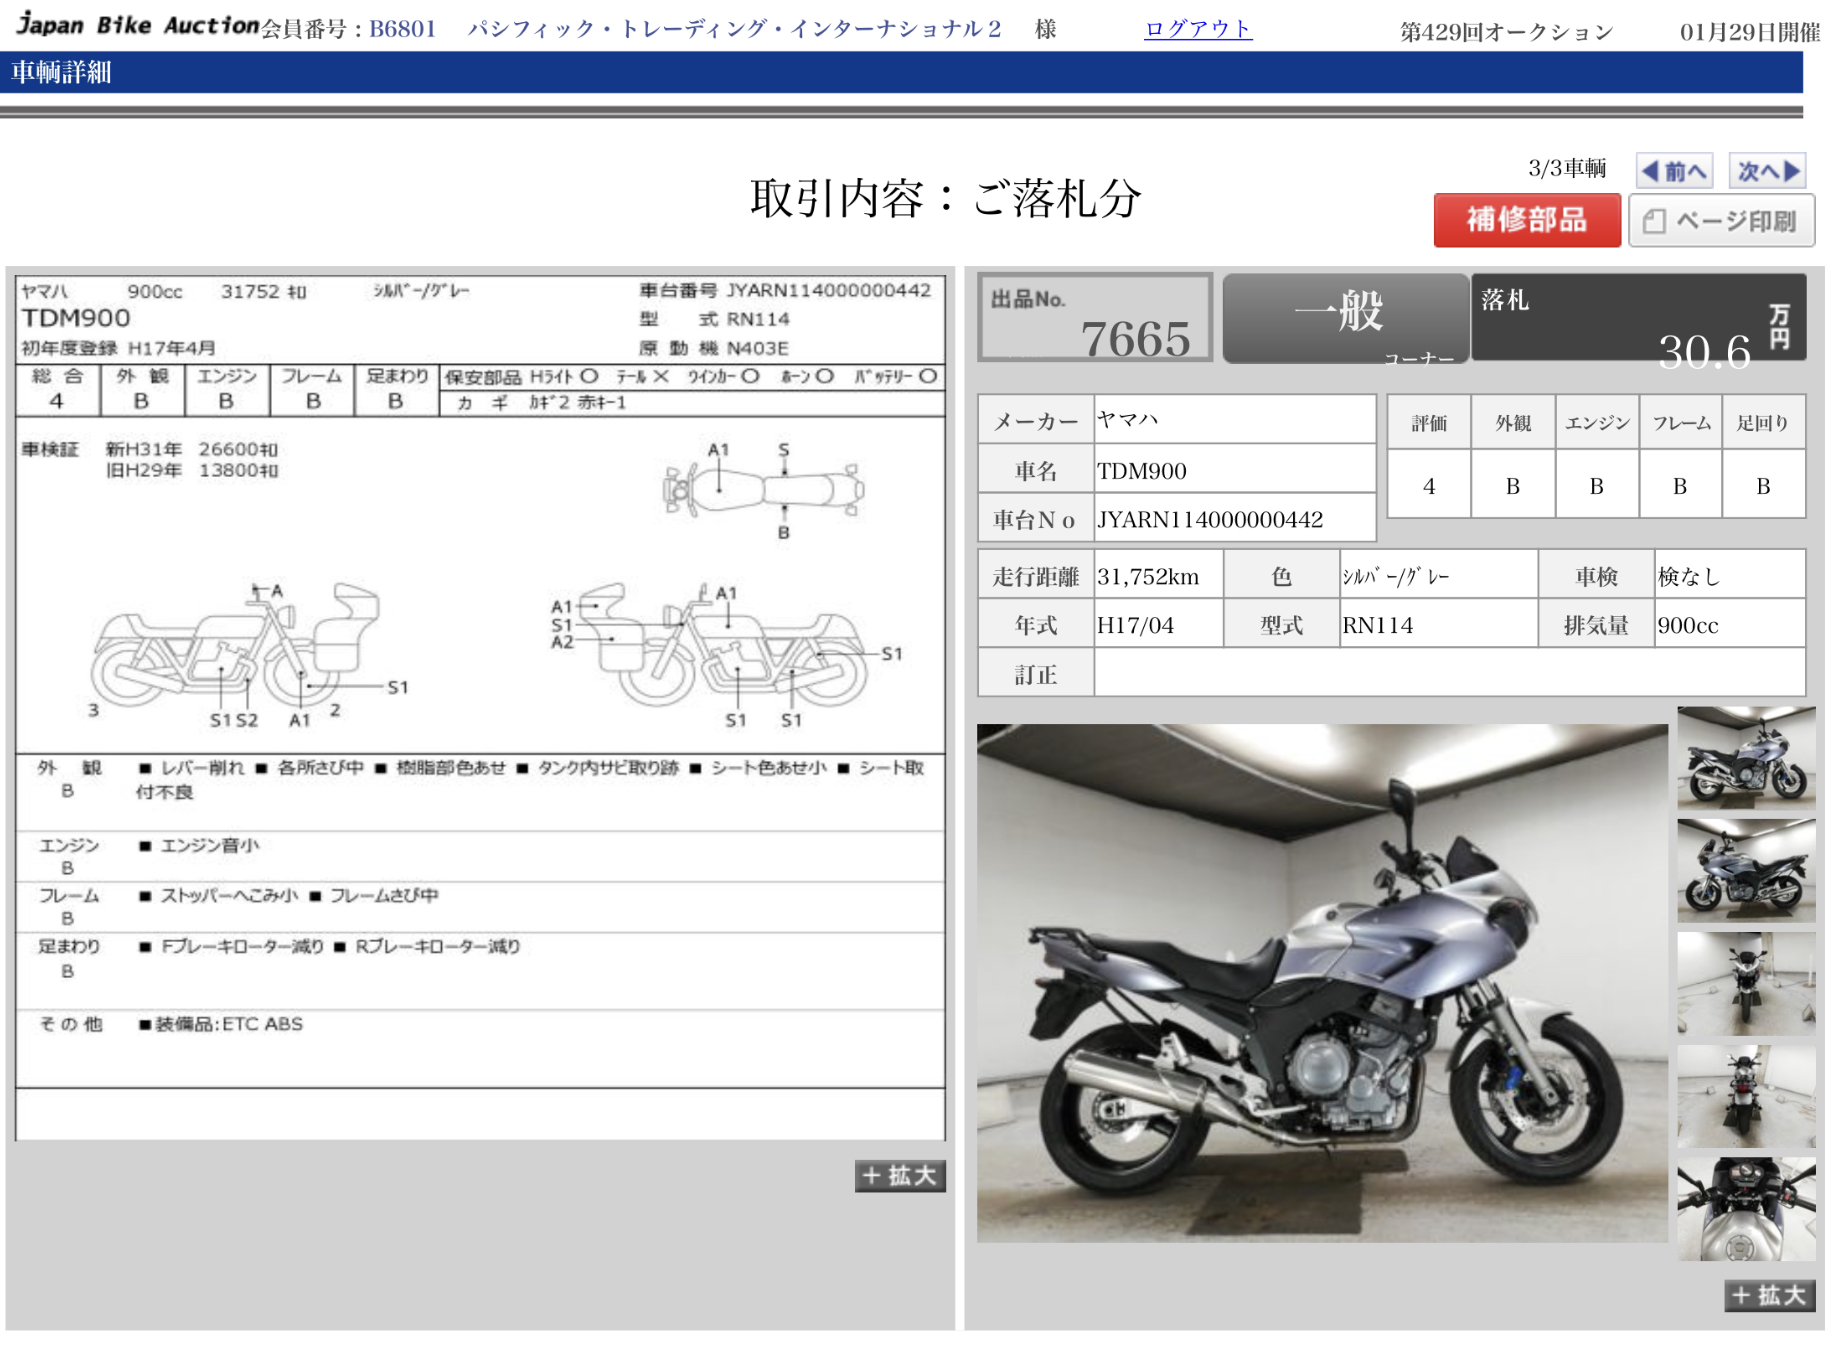Viewport: 1839px width, 1347px height.
Task: Click the 一般 コーナー badge
Action: tap(1345, 318)
